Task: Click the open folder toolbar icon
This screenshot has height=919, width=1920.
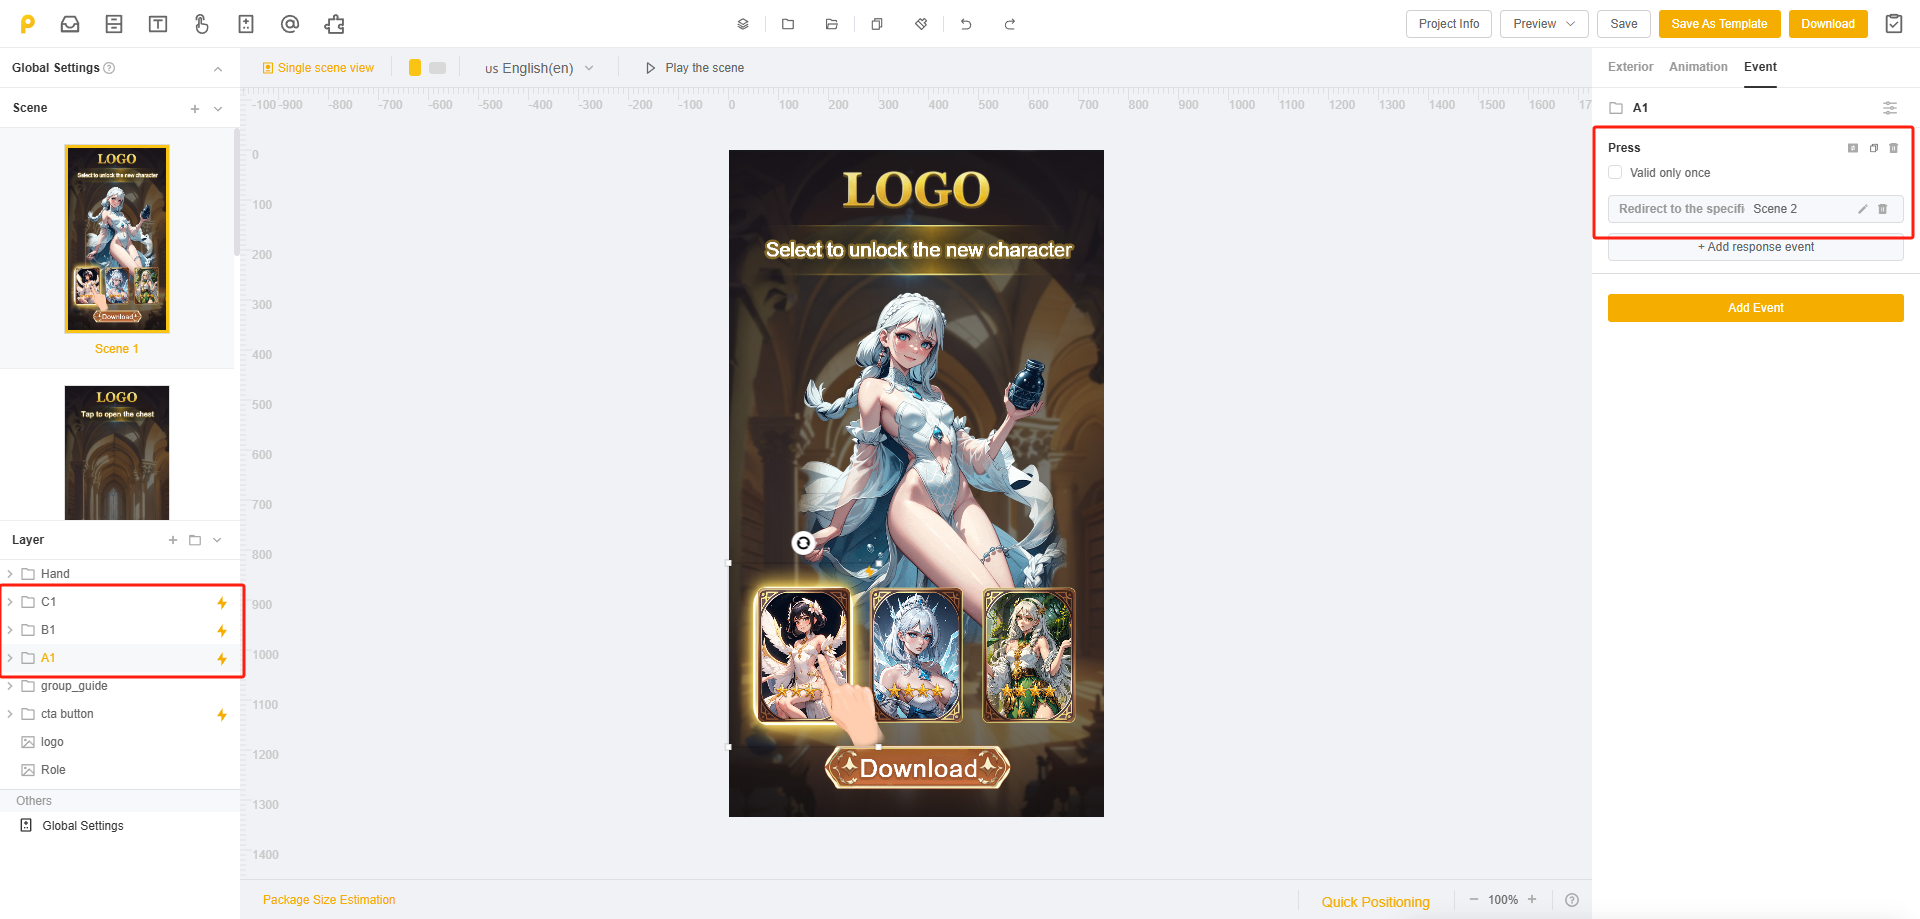Action: pyautogui.click(x=832, y=24)
